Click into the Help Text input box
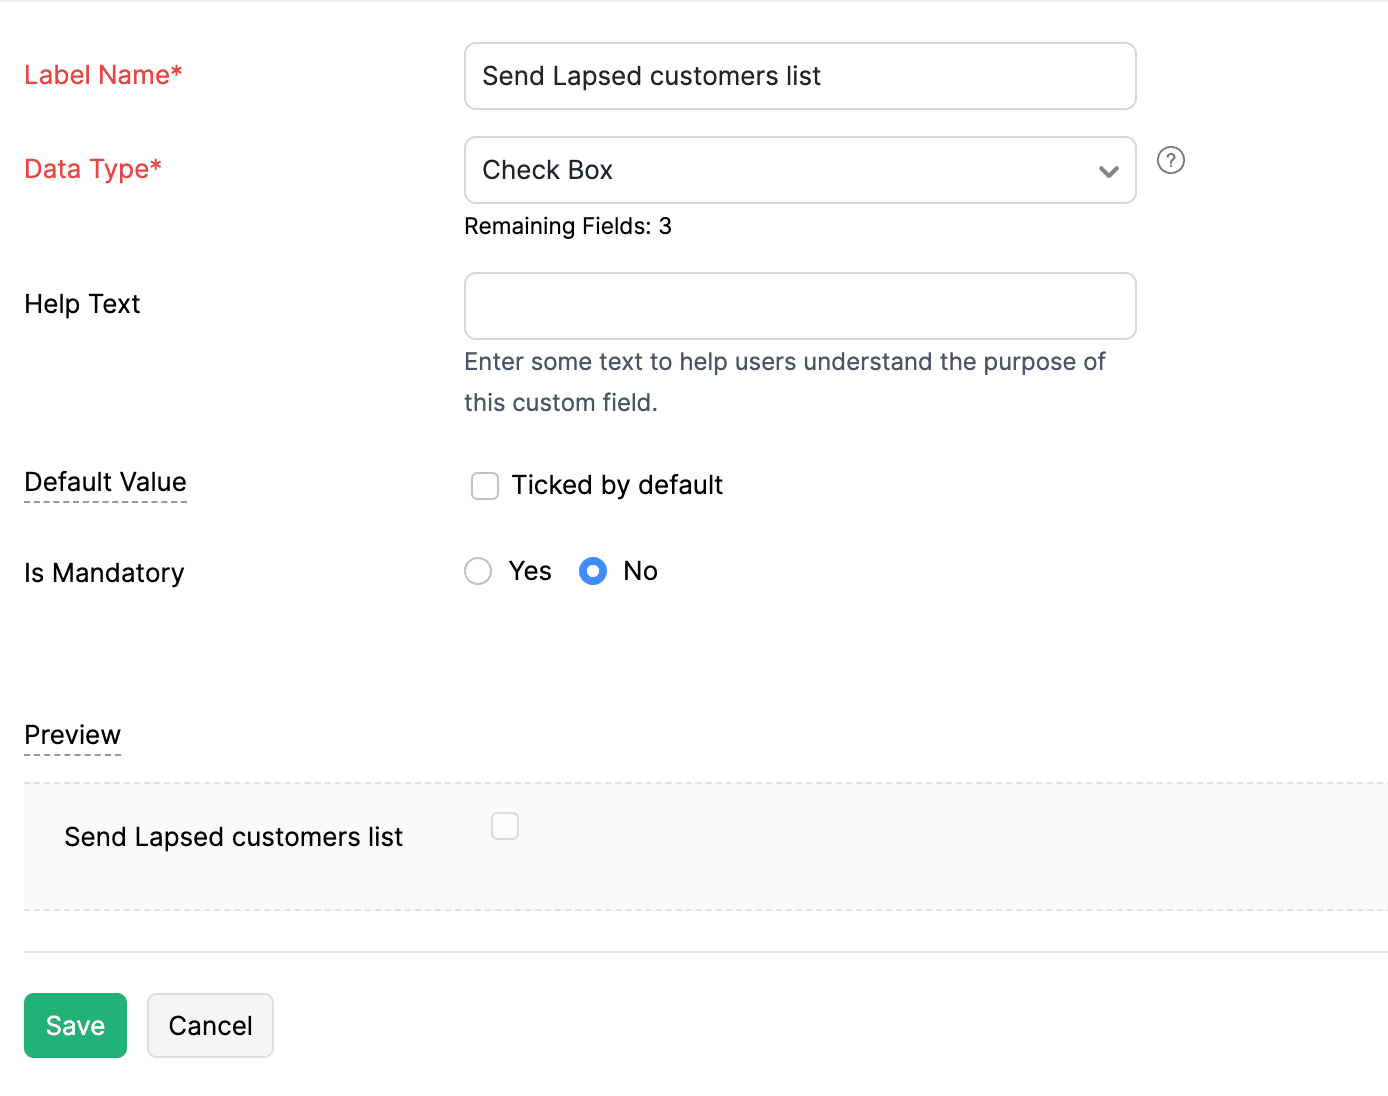 pyautogui.click(x=800, y=306)
